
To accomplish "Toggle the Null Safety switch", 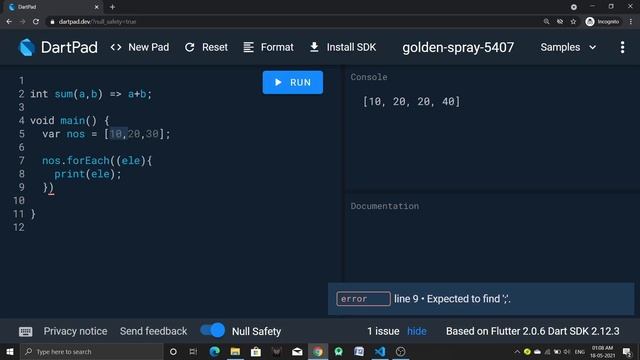I will click(x=212, y=330).
